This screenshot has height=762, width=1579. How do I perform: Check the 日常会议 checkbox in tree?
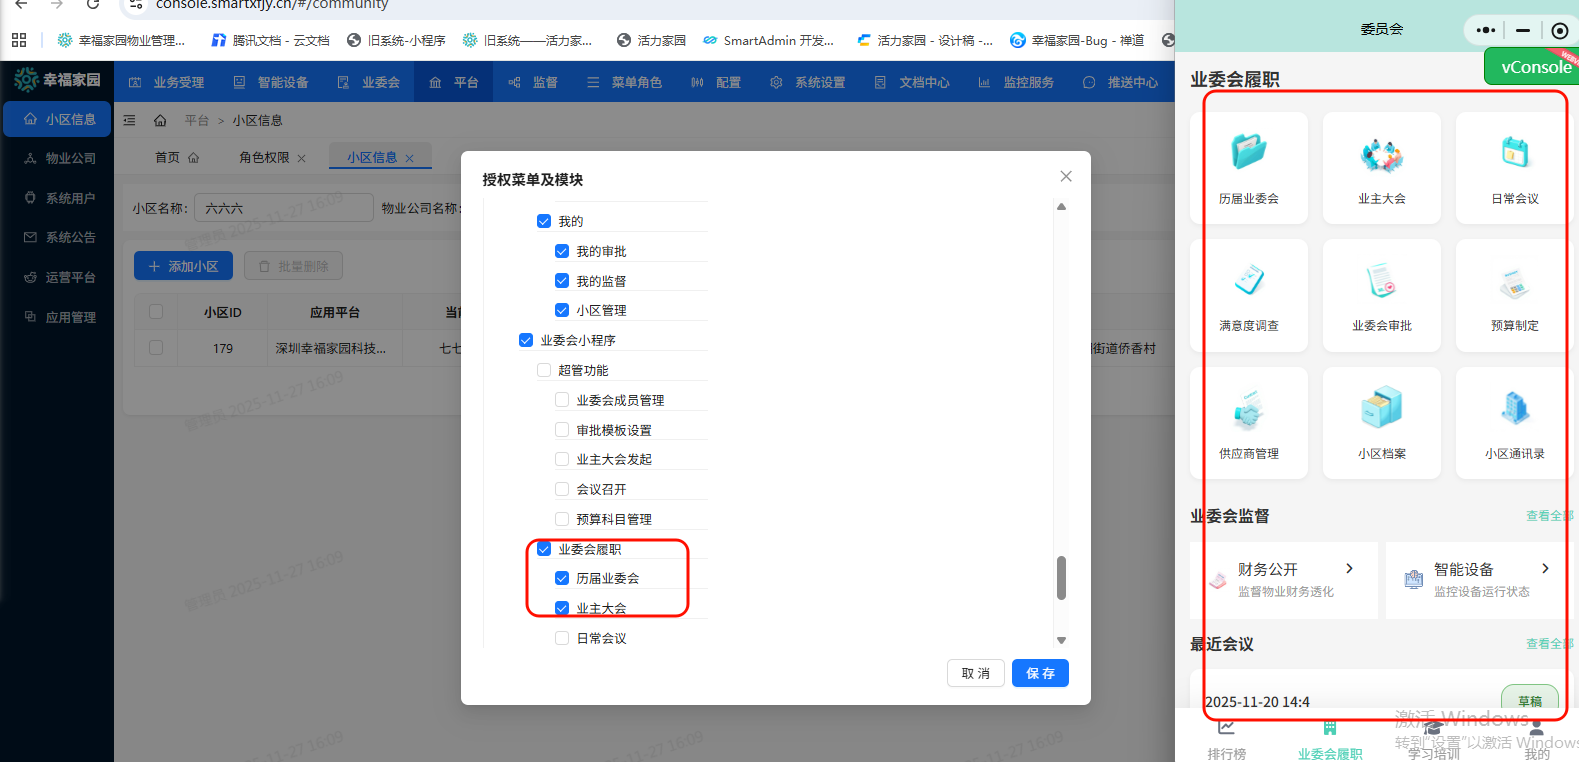[x=562, y=638]
